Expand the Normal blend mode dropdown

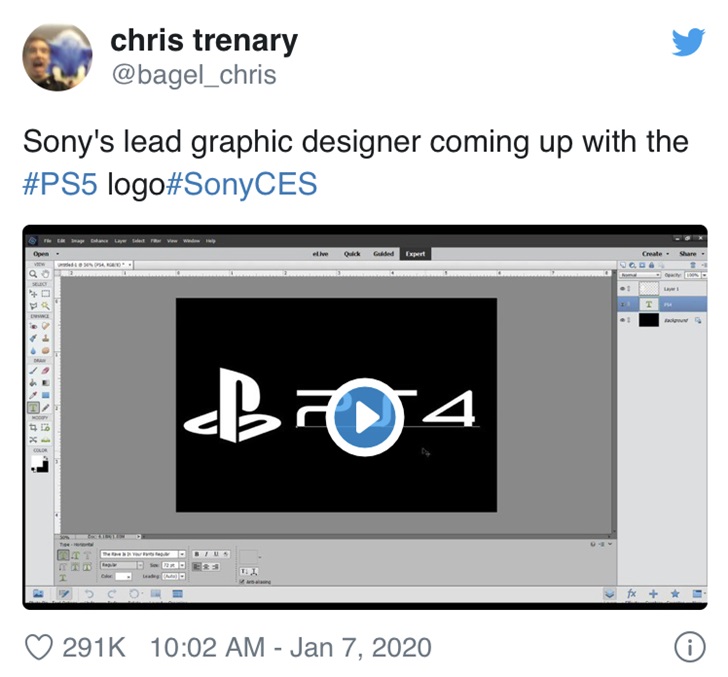click(x=641, y=275)
